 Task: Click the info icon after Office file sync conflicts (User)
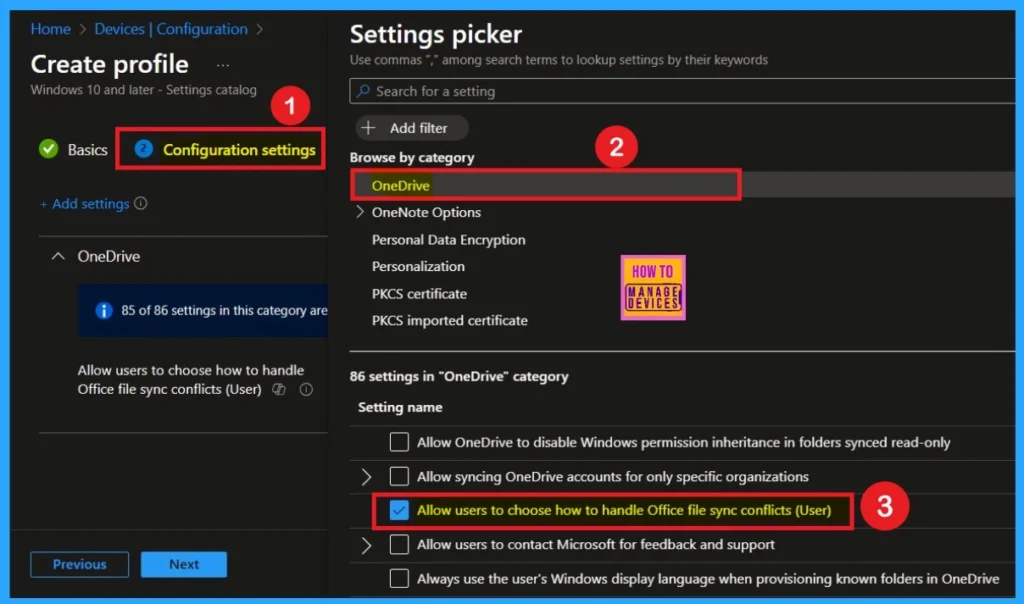click(x=306, y=389)
